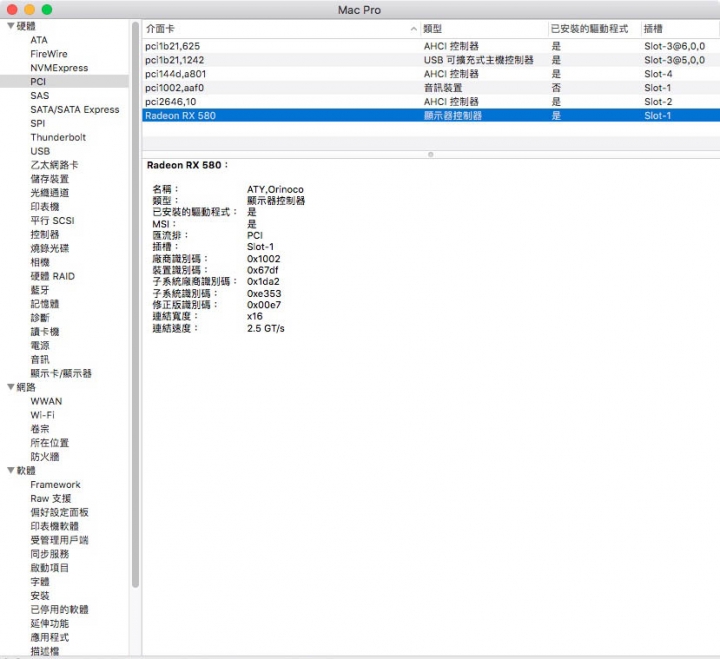The width and height of the screenshot is (720, 659).
Task: Select the Radeon RX 580 row
Action: point(431,115)
